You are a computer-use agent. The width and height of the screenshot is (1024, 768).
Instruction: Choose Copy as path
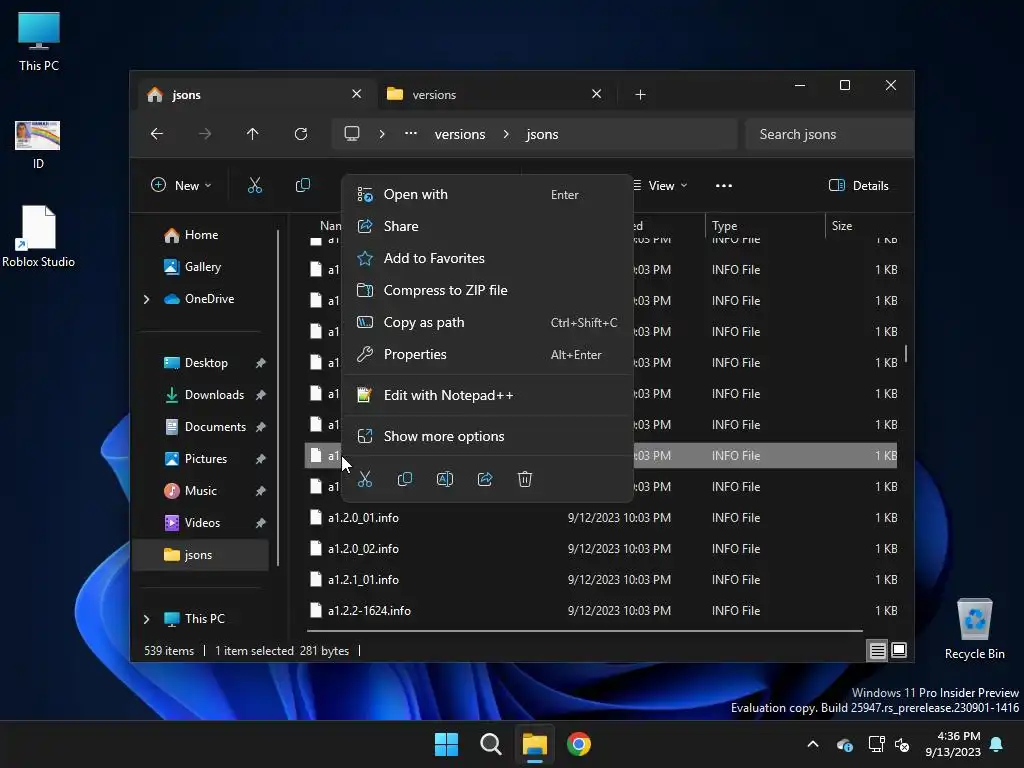point(487,323)
